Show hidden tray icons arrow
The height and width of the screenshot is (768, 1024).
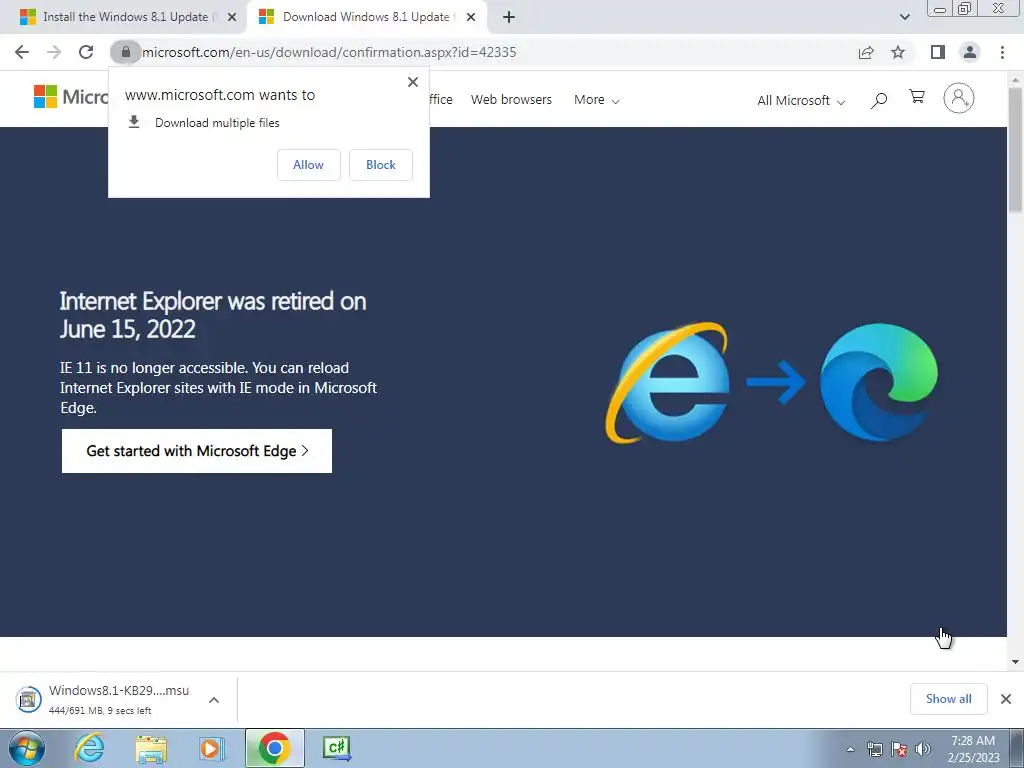tap(850, 750)
